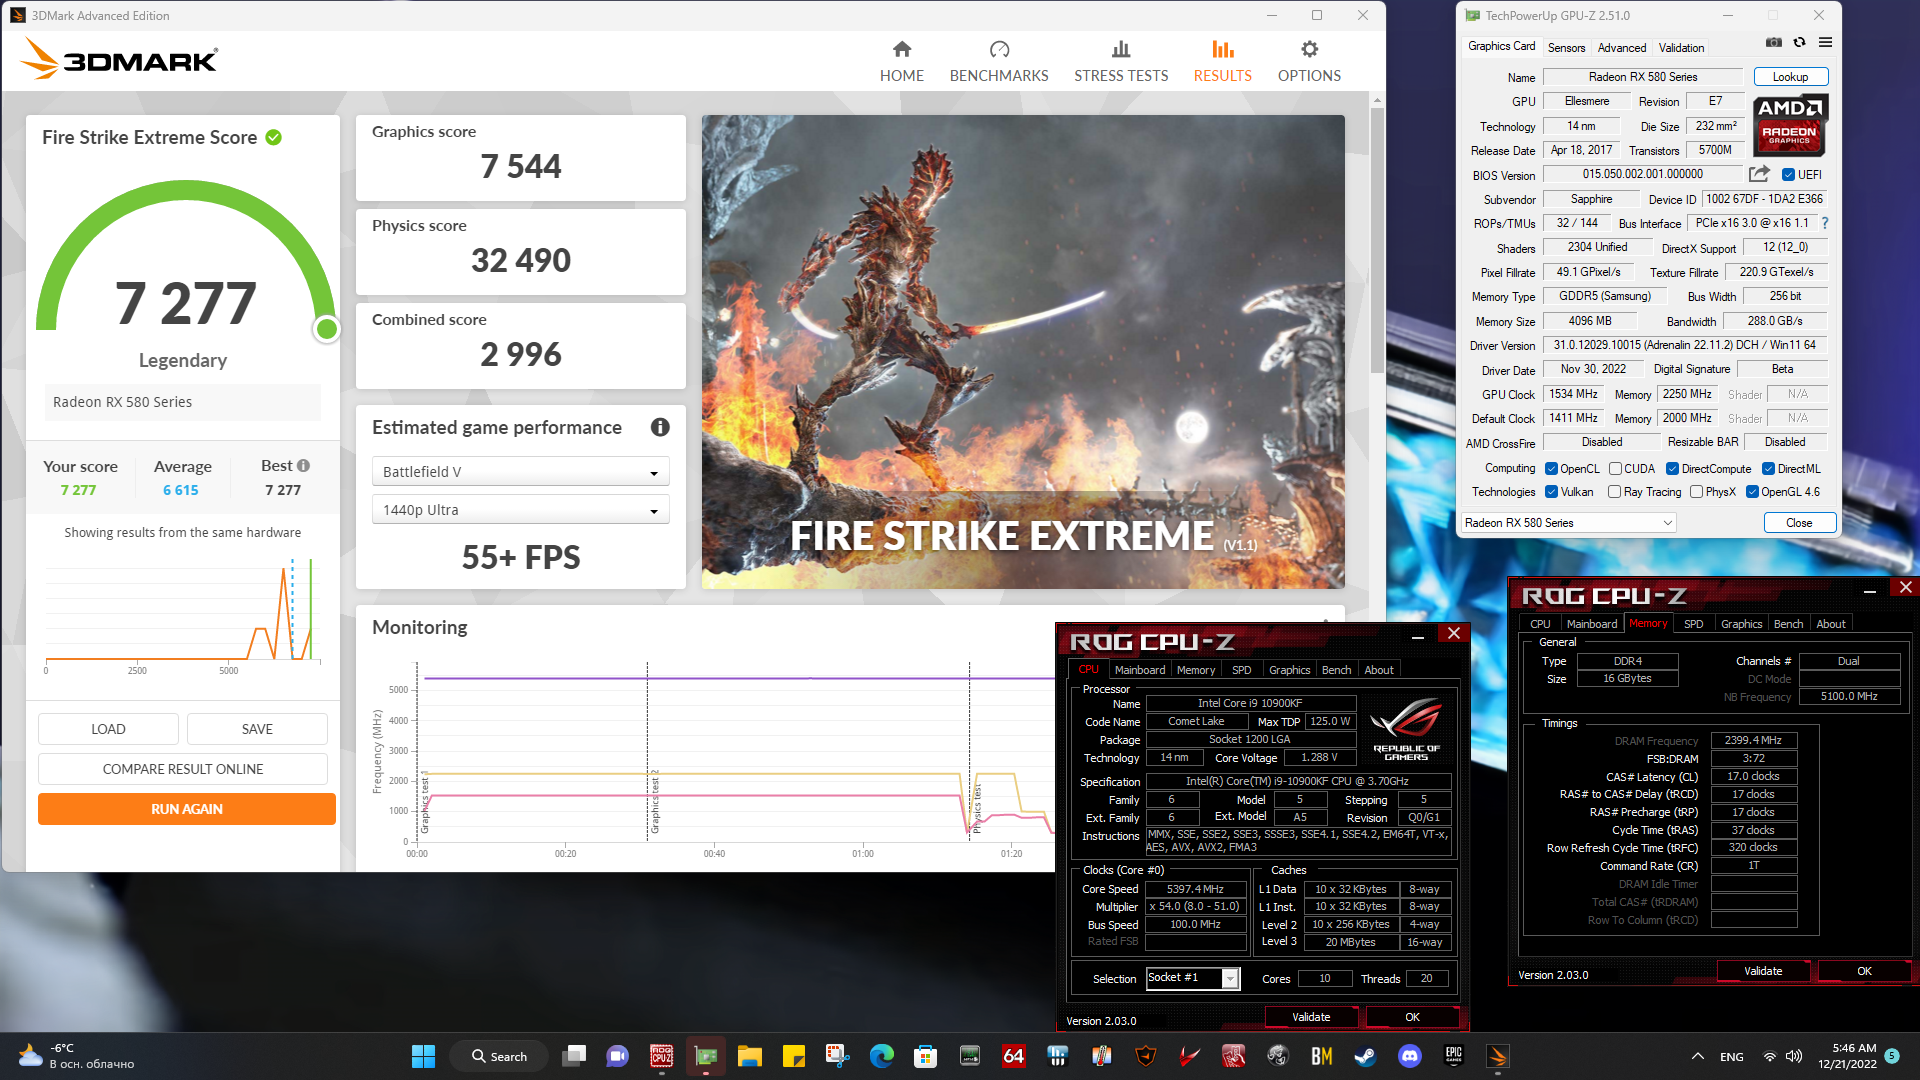This screenshot has width=1920, height=1080.
Task: Open 3DMark OPTIONS gear
Action: [x=1309, y=61]
